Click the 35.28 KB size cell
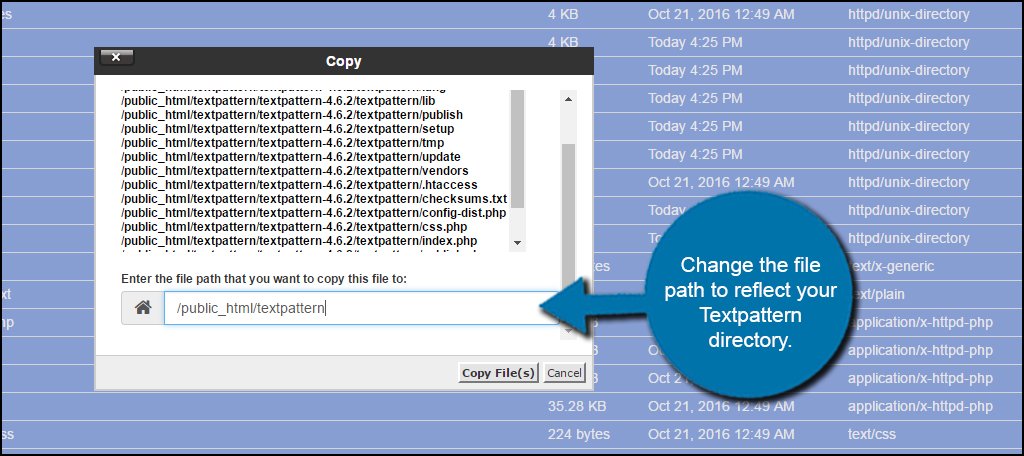 pyautogui.click(x=577, y=406)
